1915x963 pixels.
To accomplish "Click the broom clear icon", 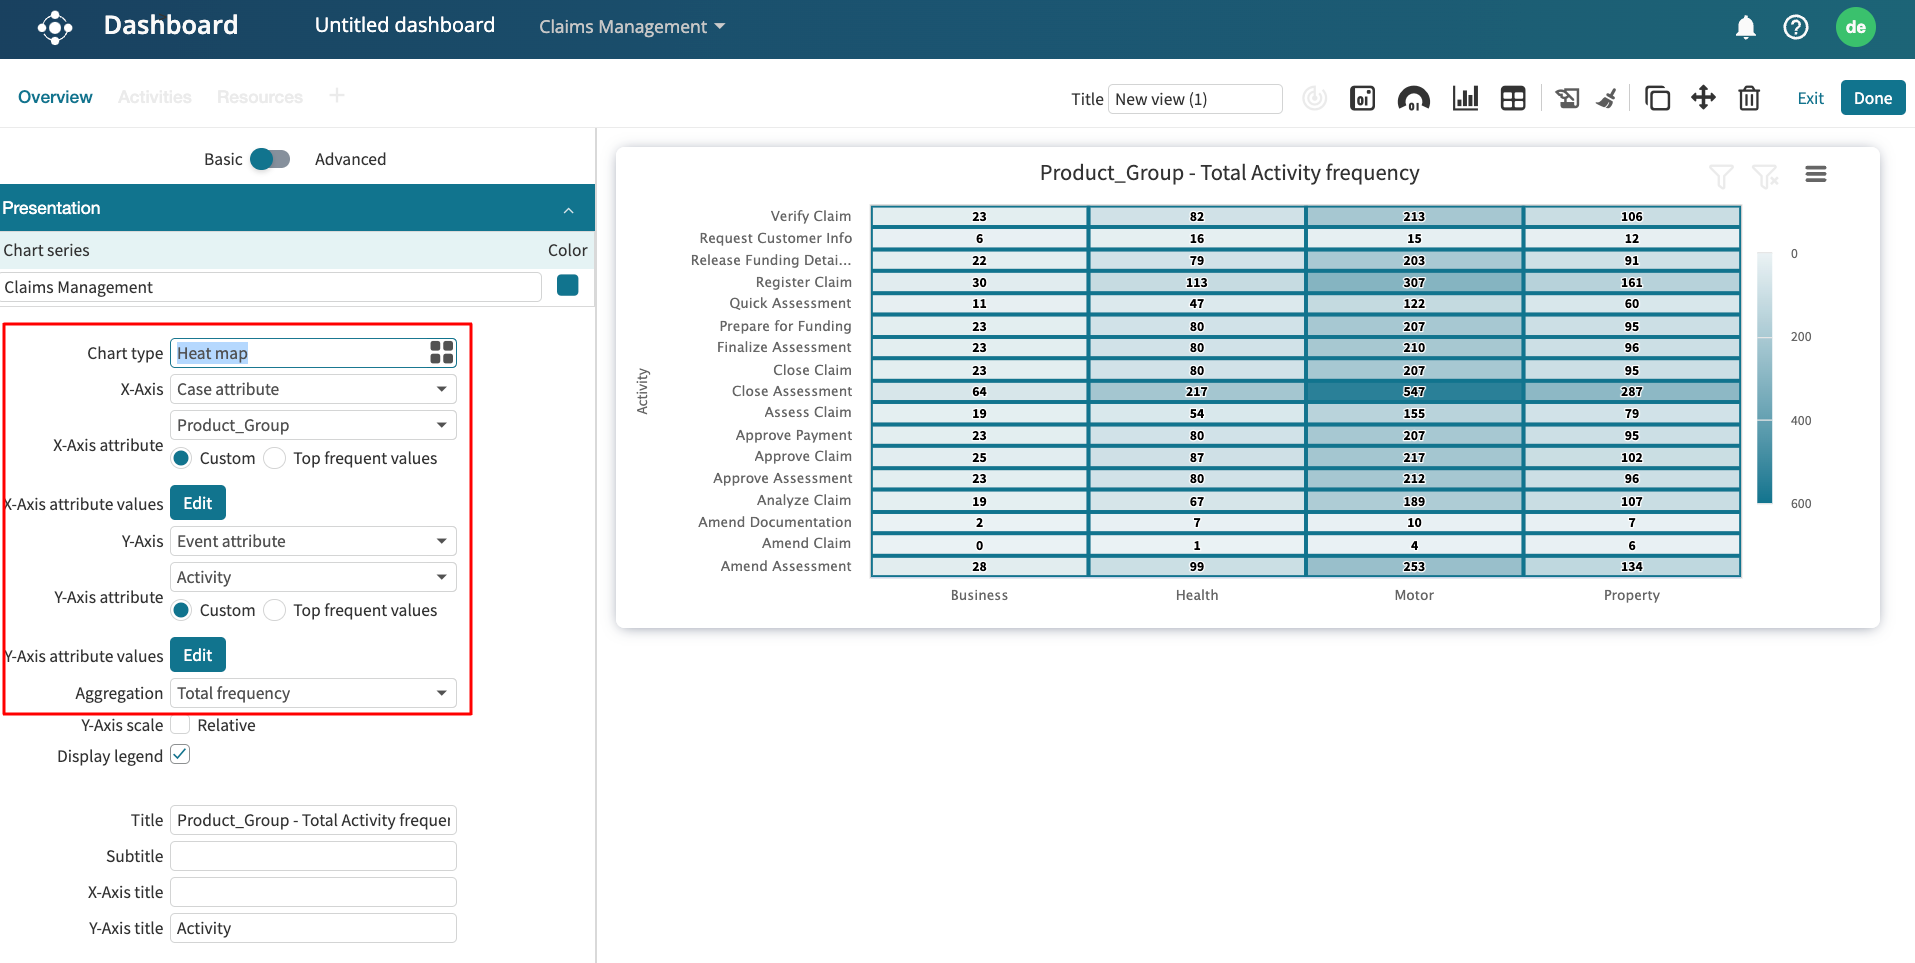I will 1607,98.
